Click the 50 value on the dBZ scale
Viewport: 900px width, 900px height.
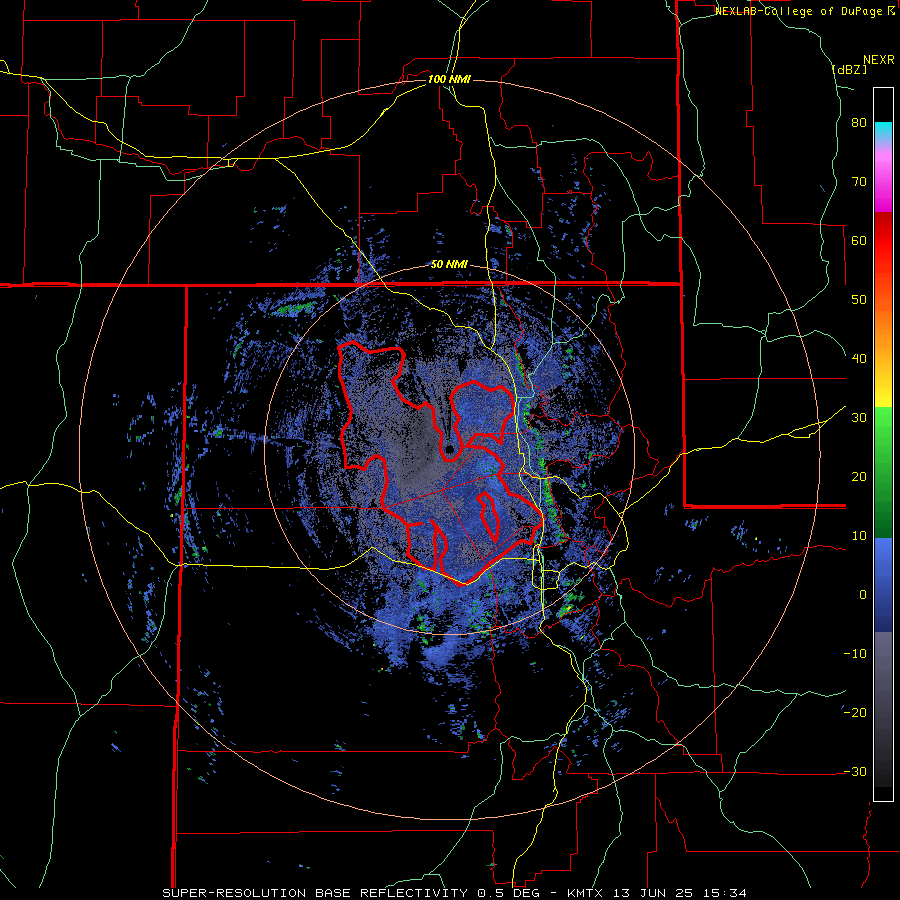pyautogui.click(x=859, y=300)
